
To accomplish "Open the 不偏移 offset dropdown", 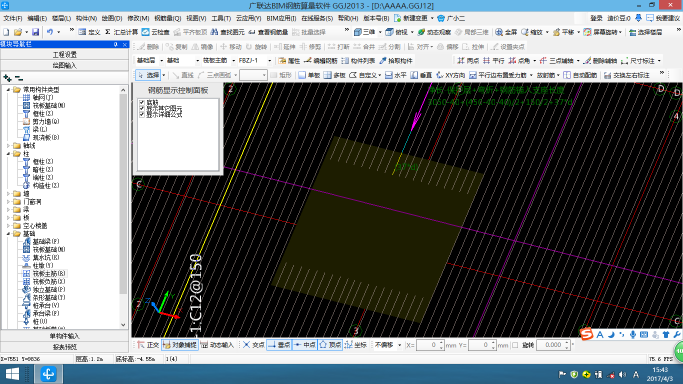I will [399, 345].
